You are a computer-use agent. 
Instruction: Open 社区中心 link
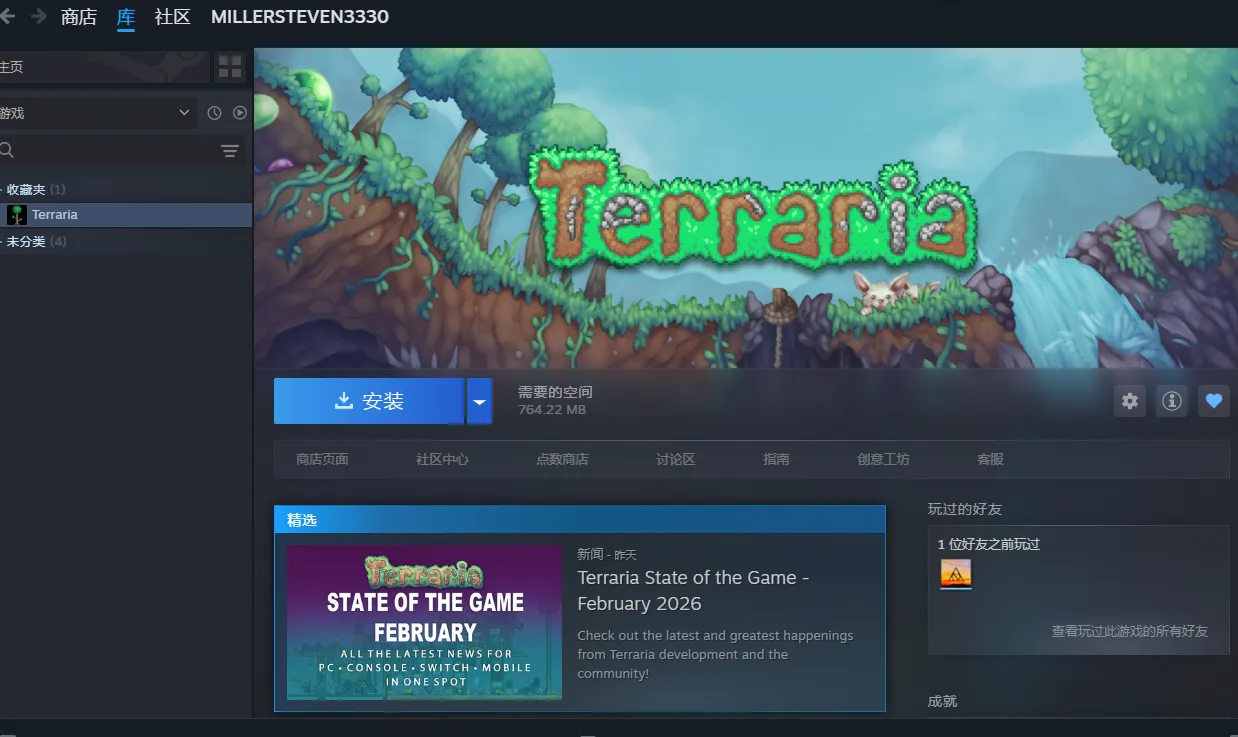(x=442, y=459)
